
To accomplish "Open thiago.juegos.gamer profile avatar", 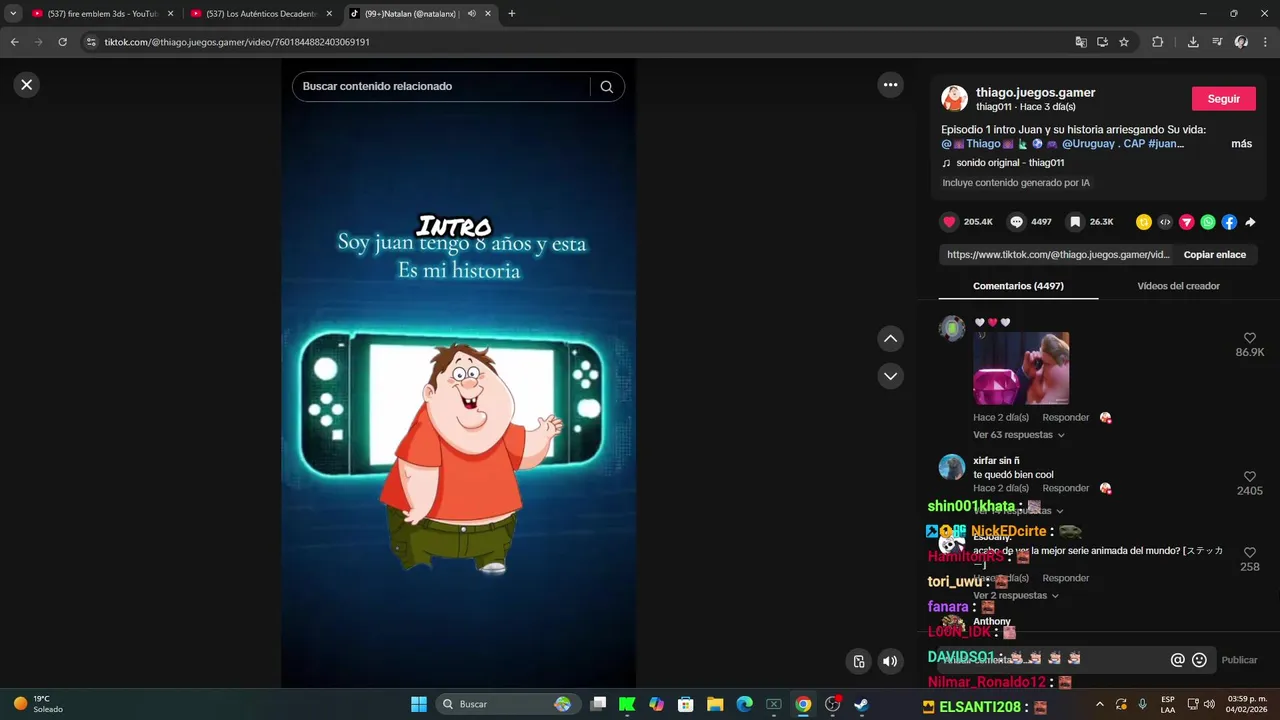I will point(954,98).
